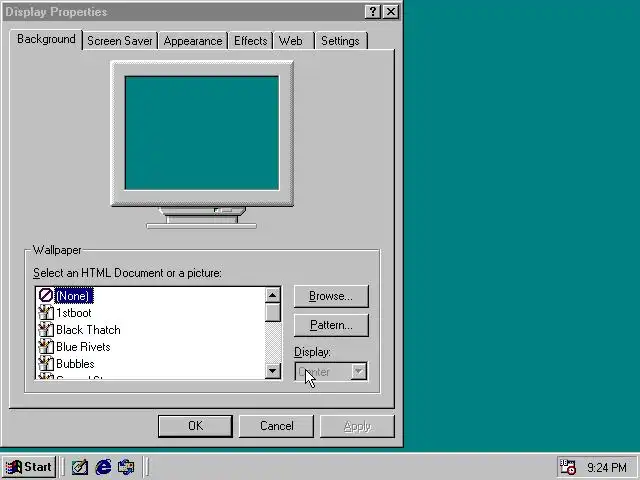Open the Screen Saver tab
Viewport: 640px width, 480px height.
[120, 41]
